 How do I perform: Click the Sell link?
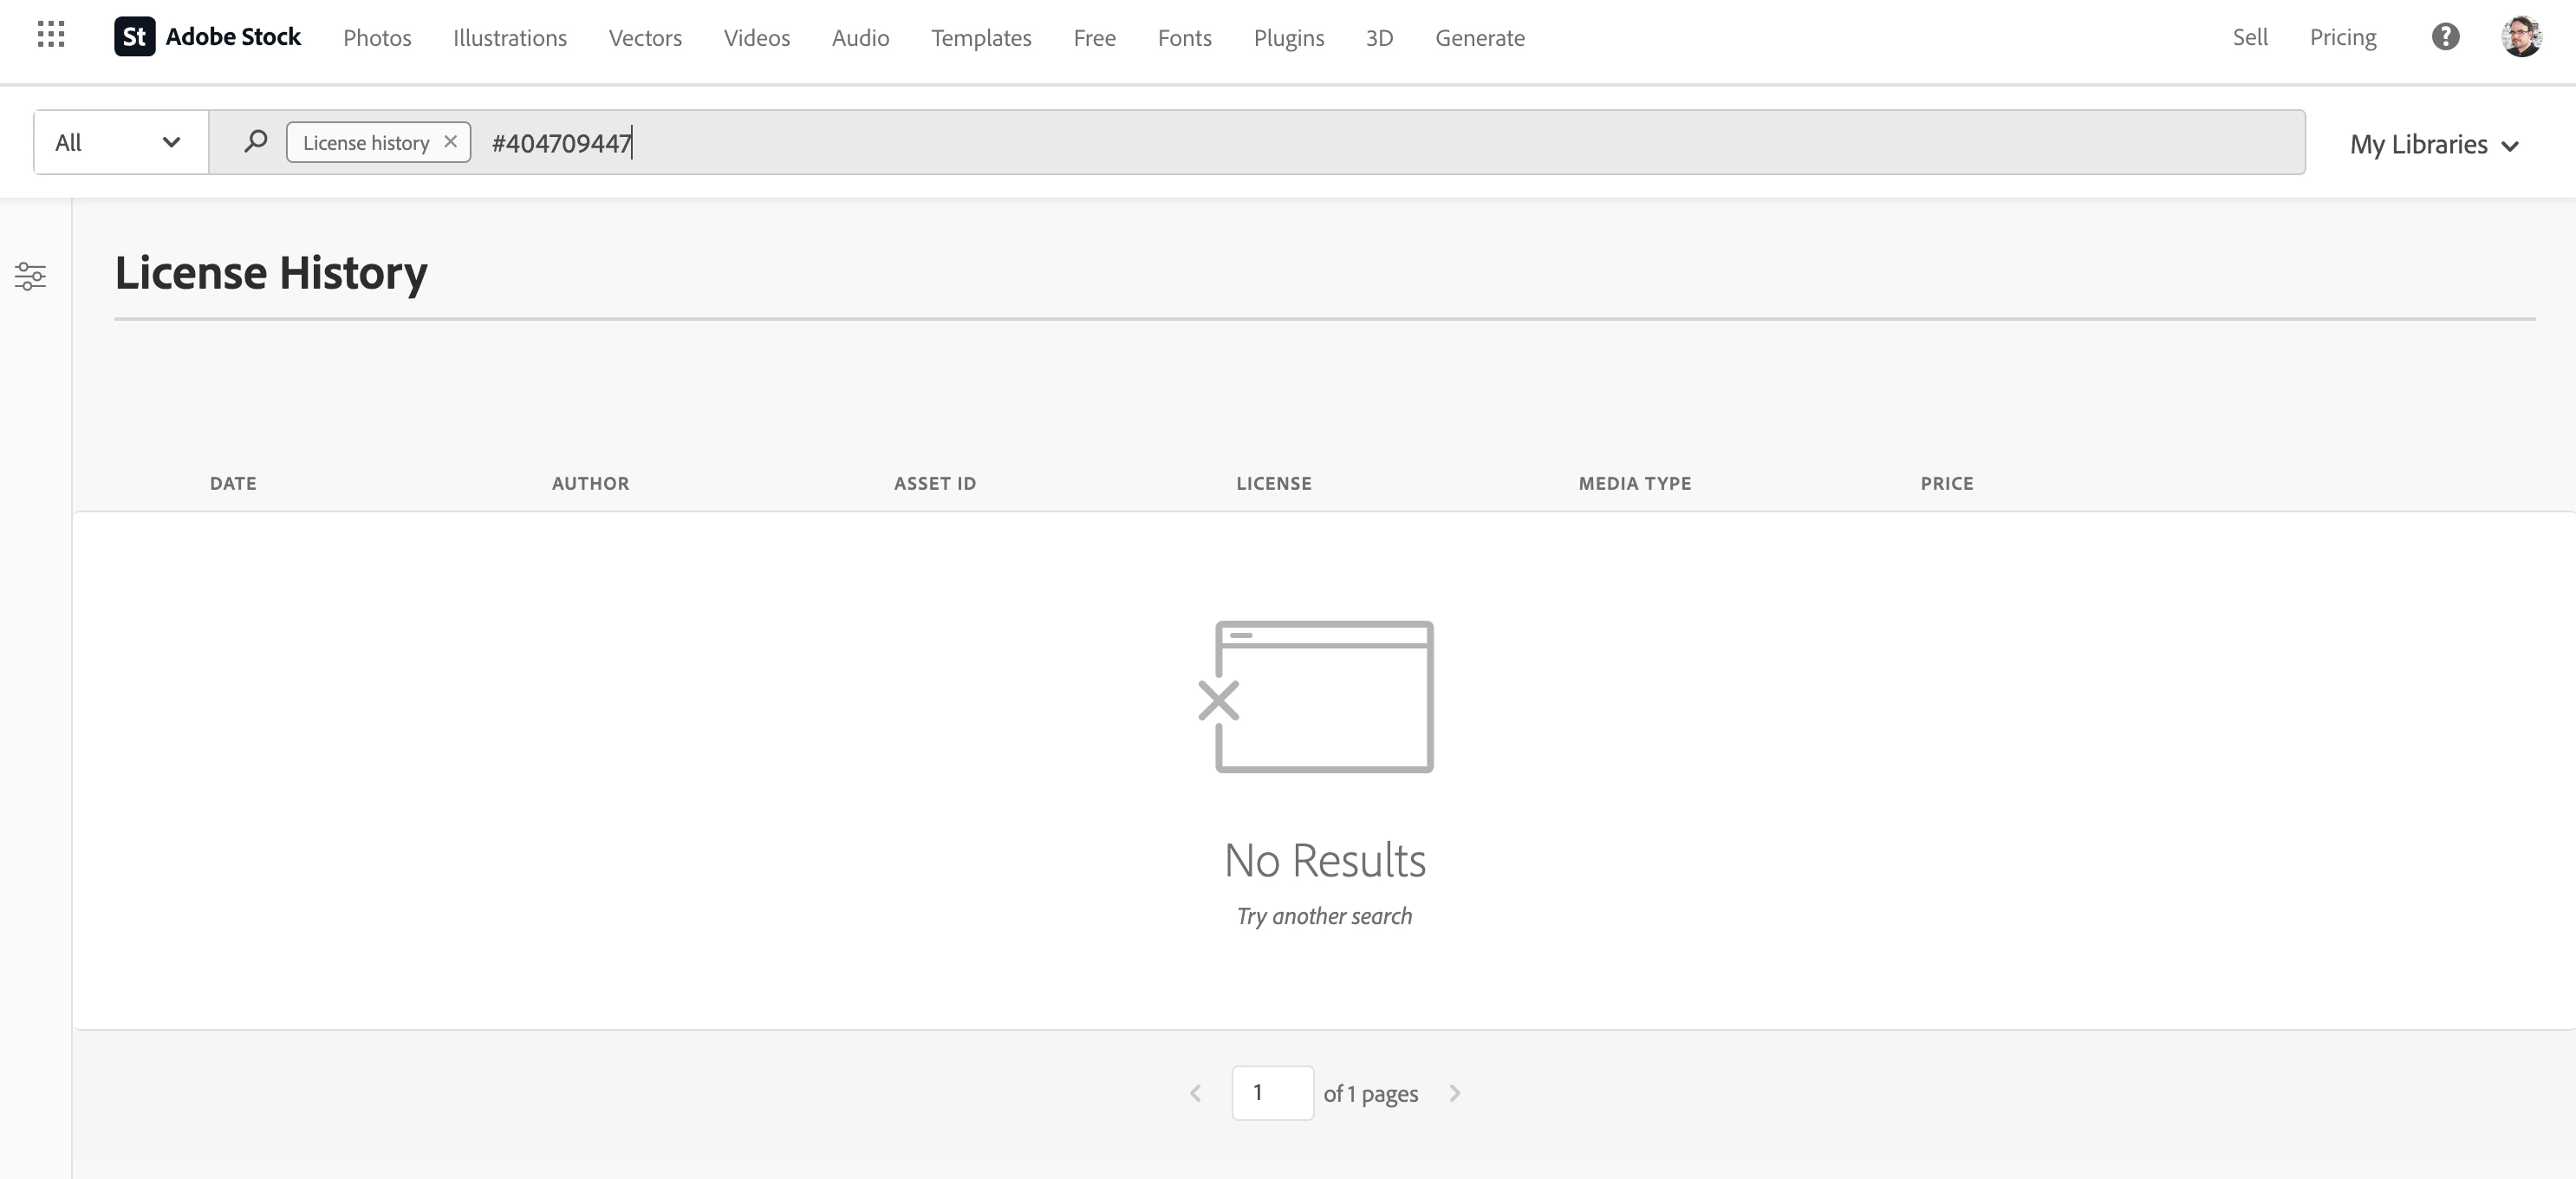[2250, 37]
